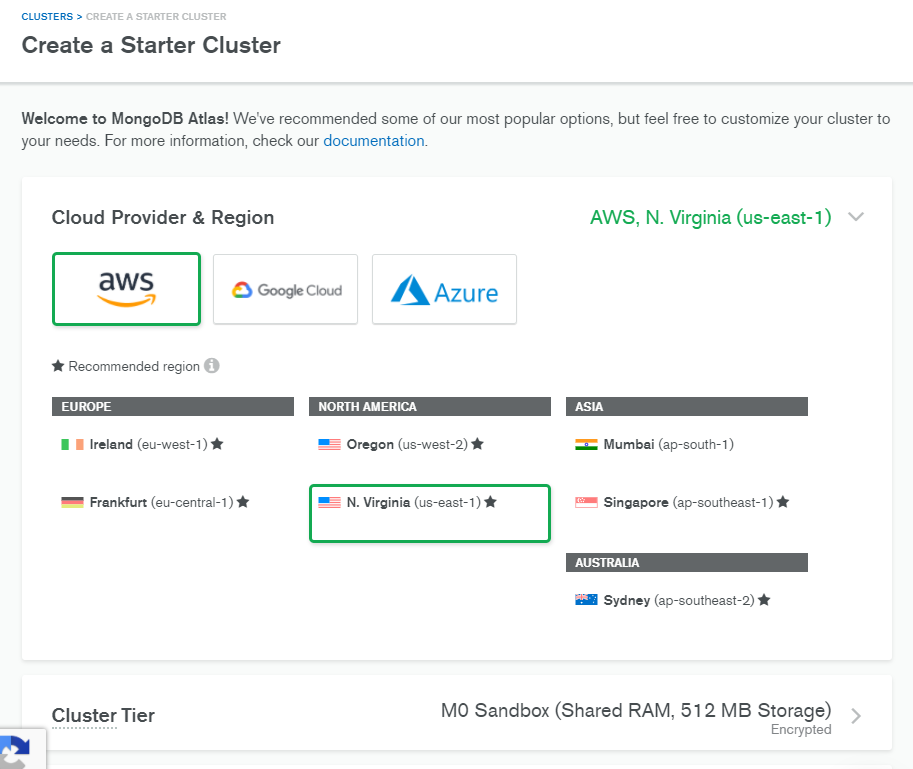913x769 pixels.
Task: Click the Ireland flag icon
Action: 72,444
